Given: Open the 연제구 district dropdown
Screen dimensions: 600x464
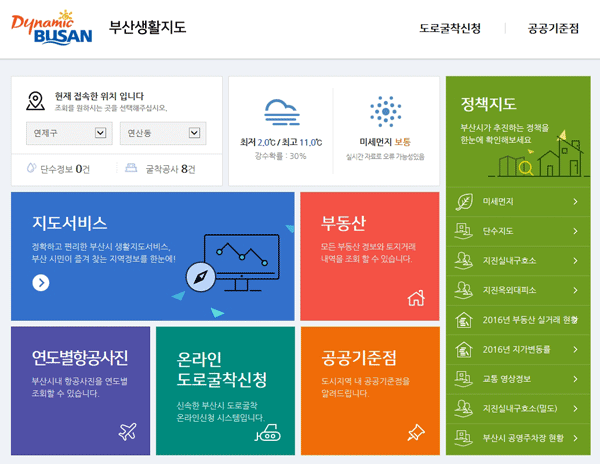Looking at the screenshot, I should [67, 133].
